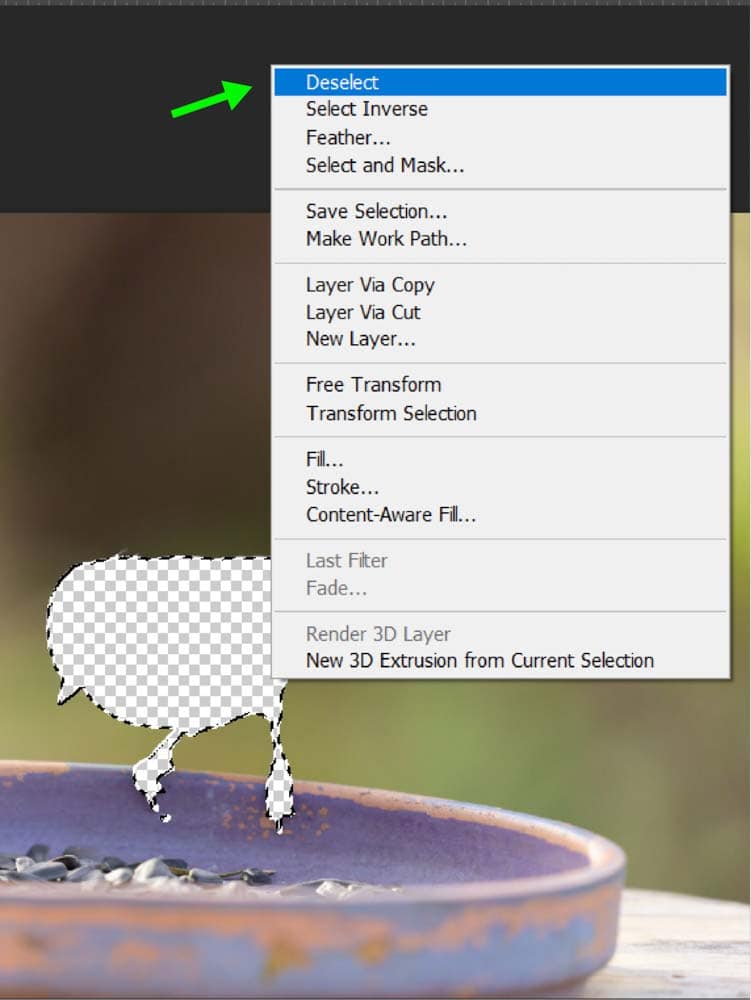Choose Deselect from the context menu
The image size is (751, 1000).
pos(500,82)
